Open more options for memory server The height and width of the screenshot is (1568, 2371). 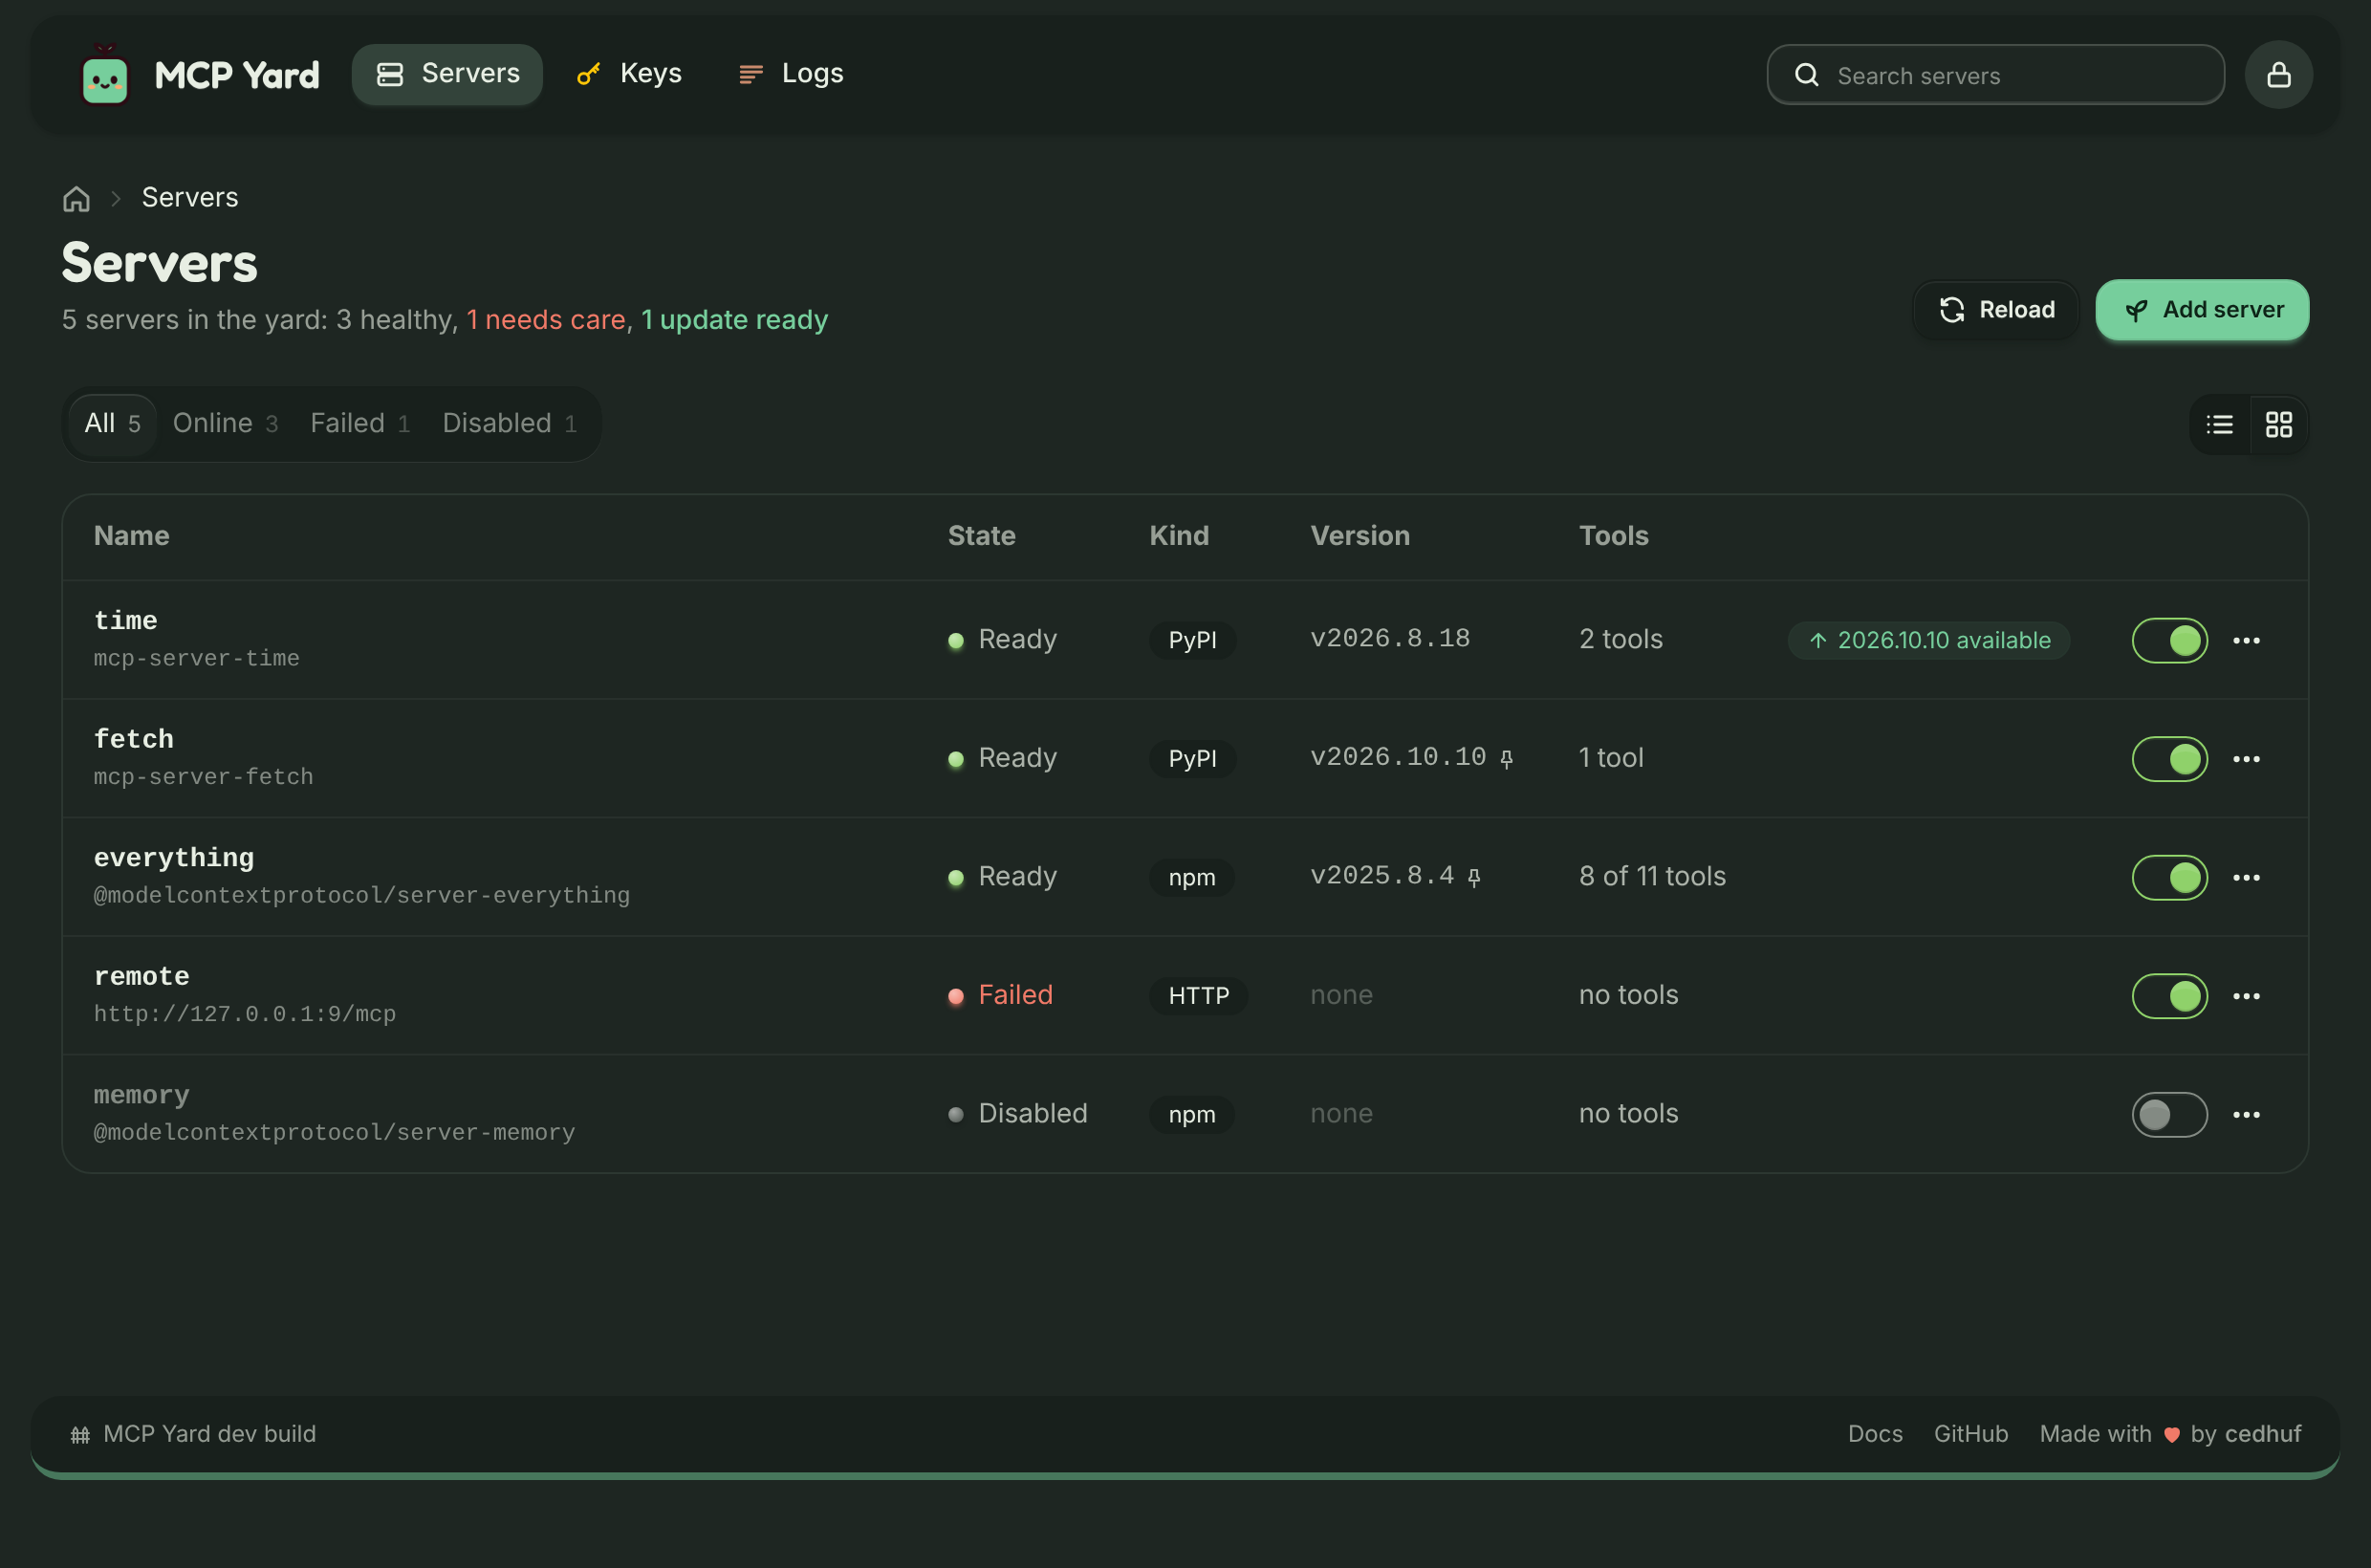point(2246,1114)
